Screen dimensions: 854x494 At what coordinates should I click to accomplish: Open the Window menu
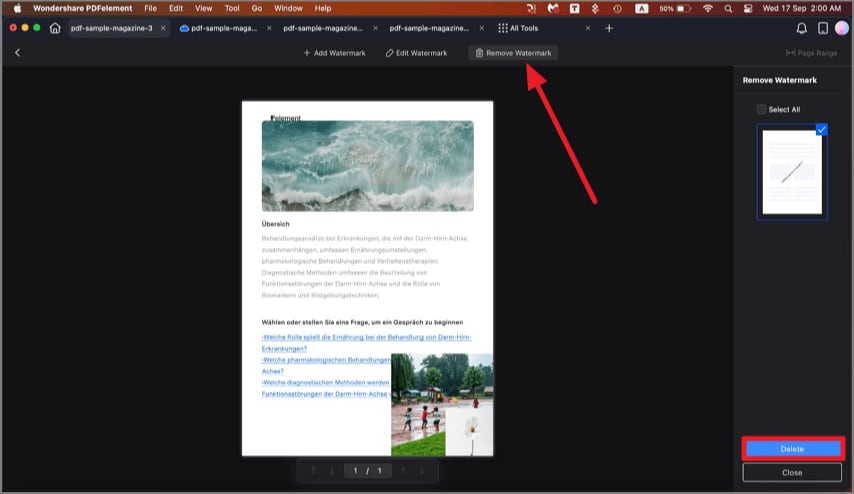(288, 8)
